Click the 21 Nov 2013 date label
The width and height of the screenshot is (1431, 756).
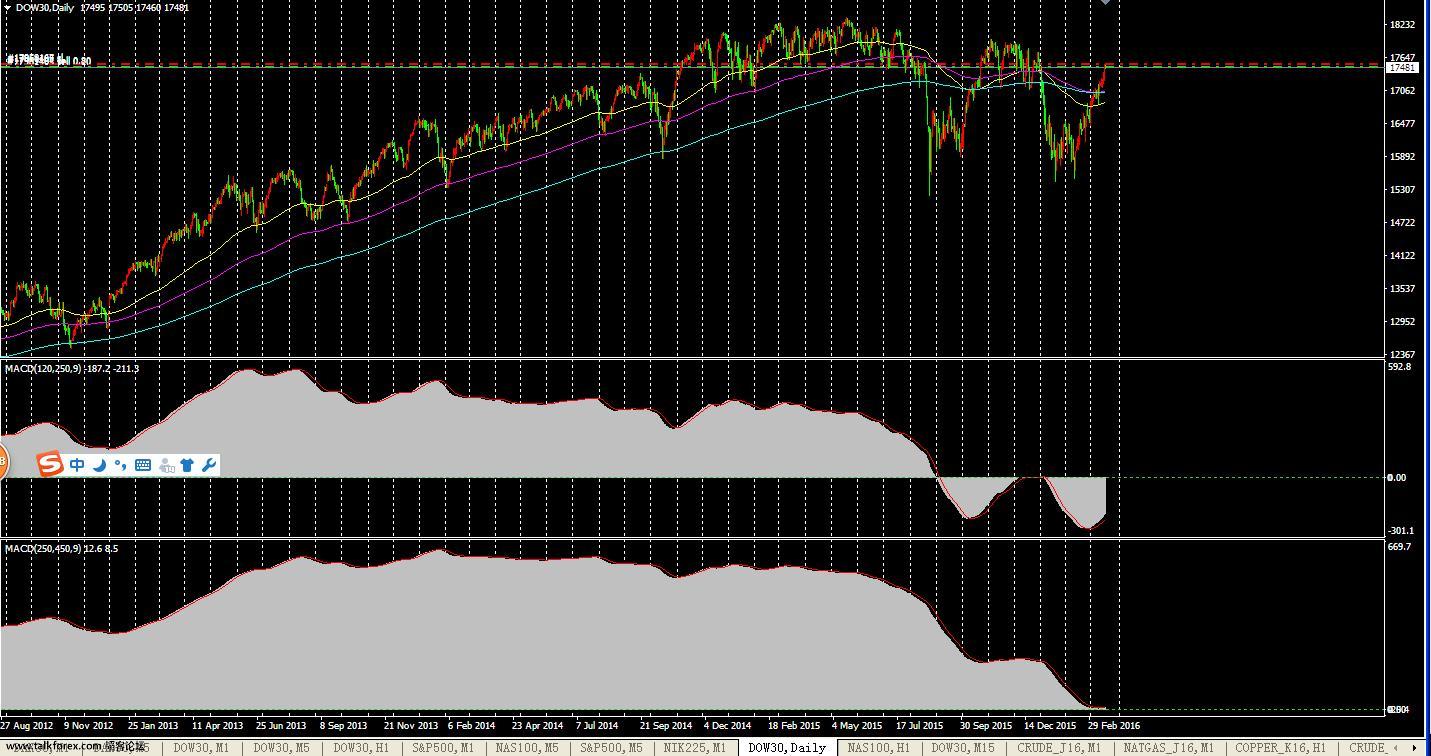[x=410, y=726]
